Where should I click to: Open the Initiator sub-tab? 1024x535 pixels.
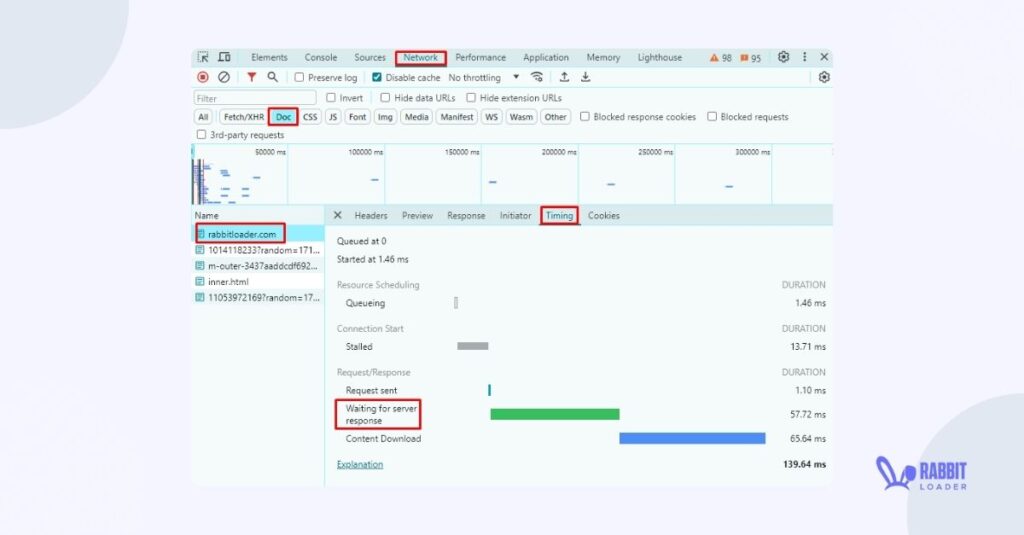(515, 216)
